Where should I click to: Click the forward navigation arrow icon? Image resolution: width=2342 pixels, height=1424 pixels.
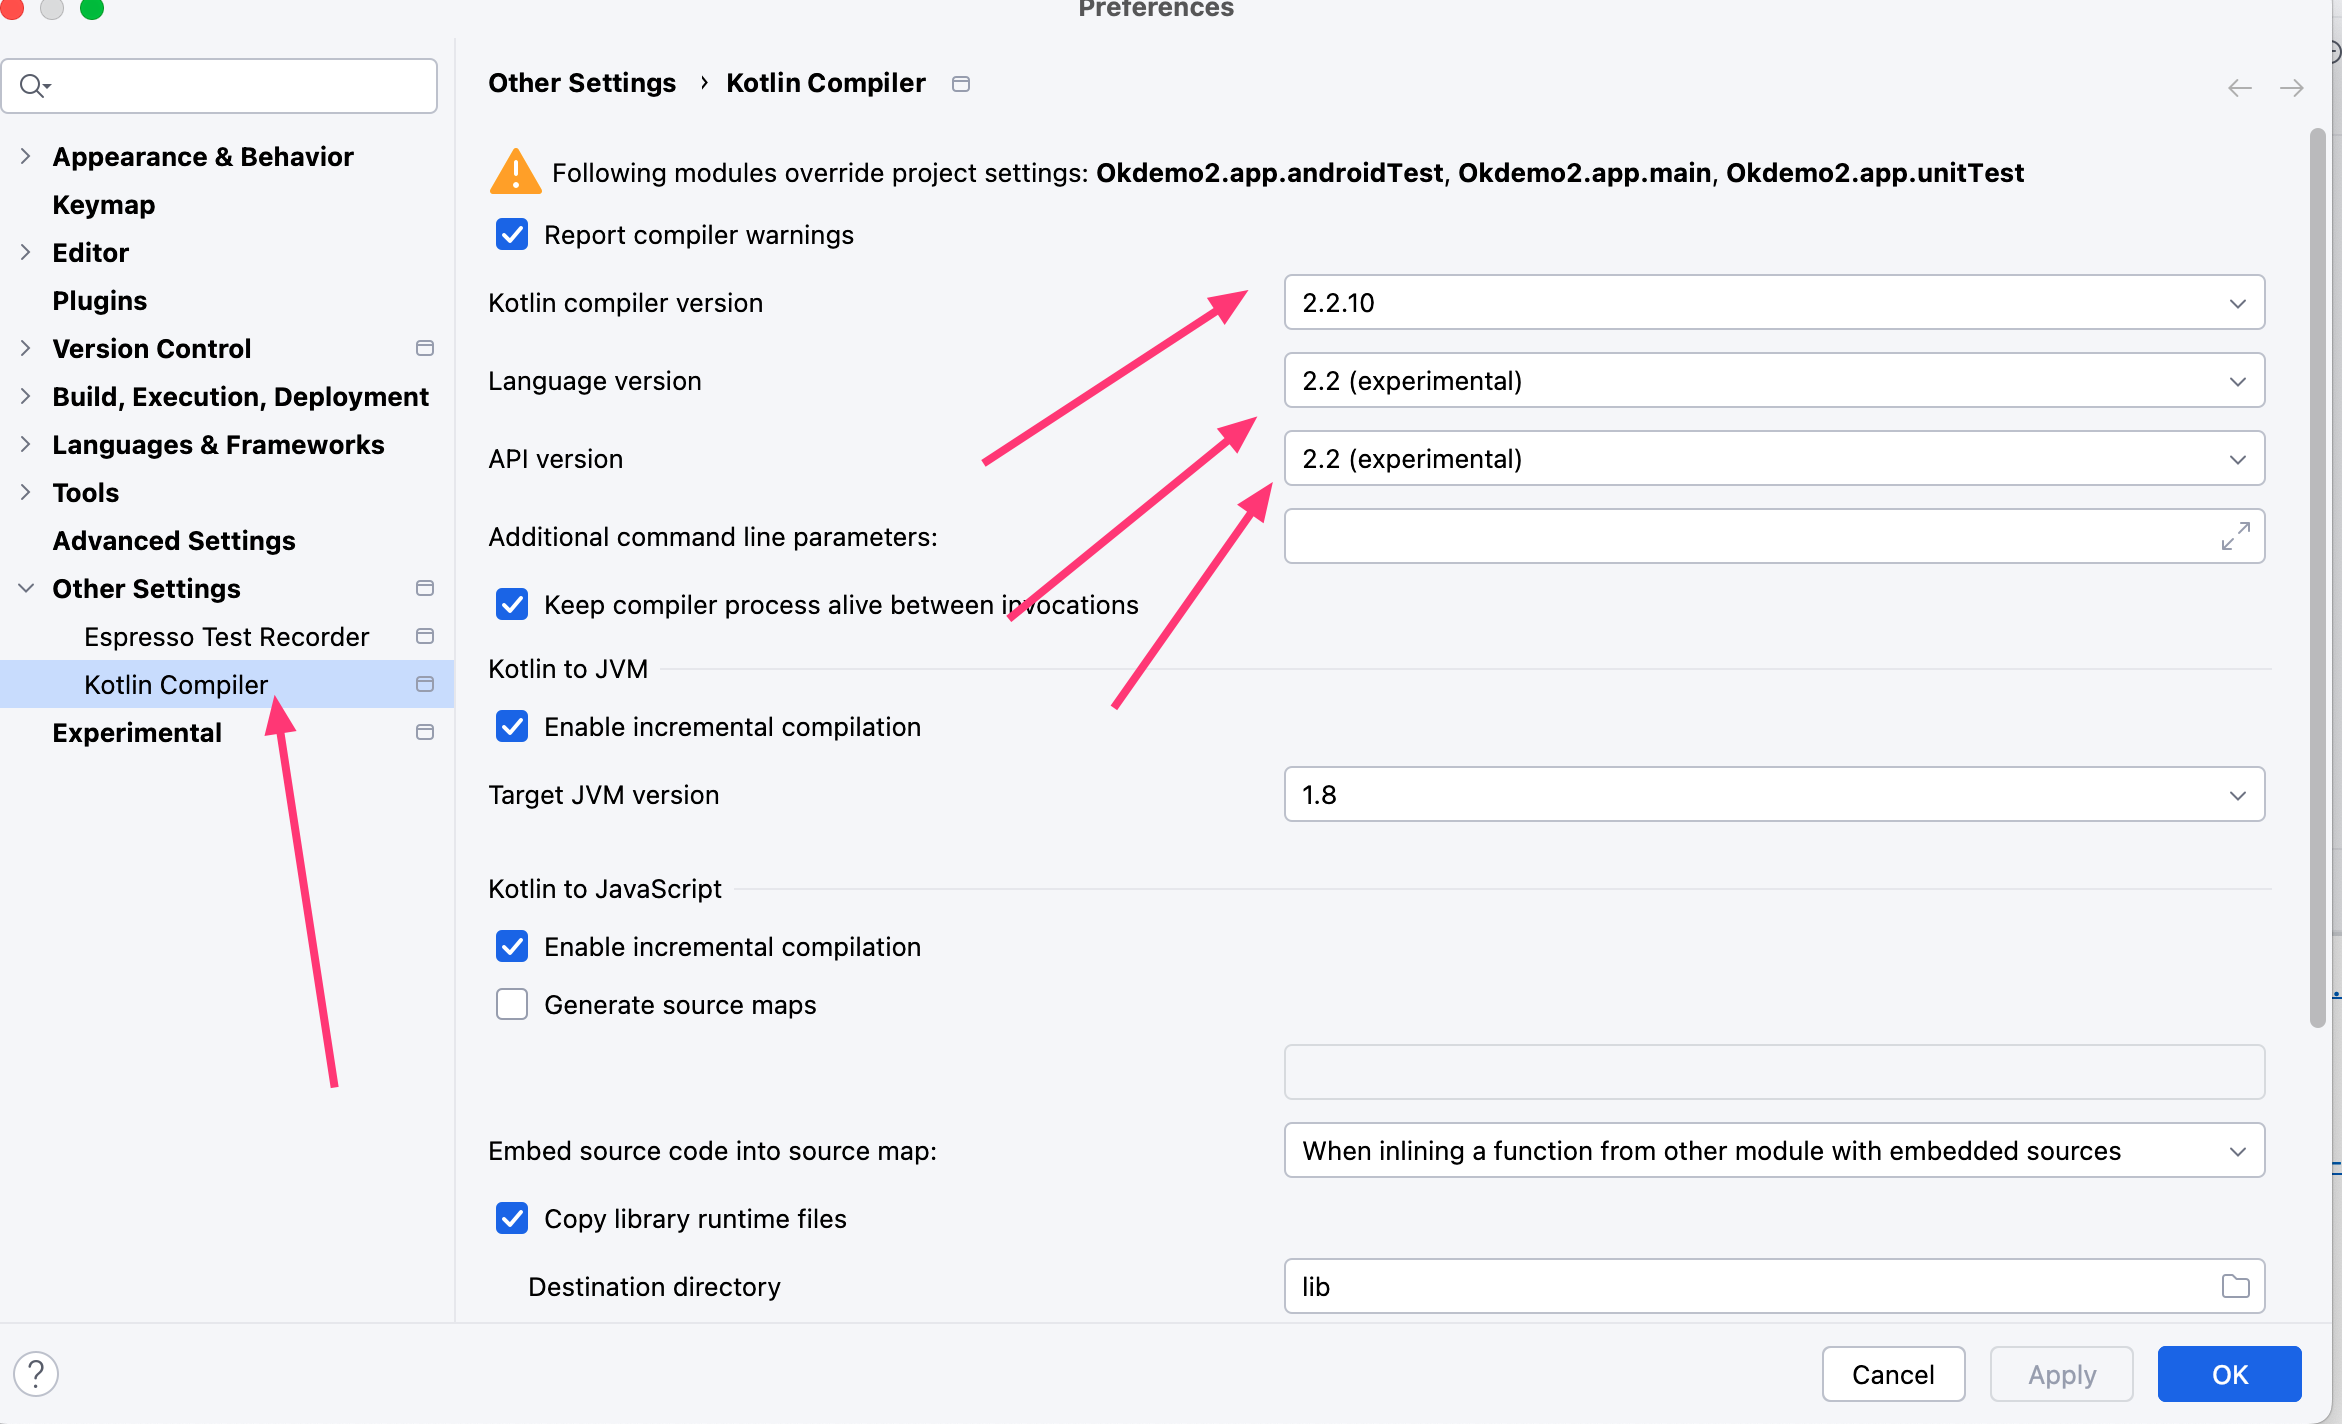2291,88
